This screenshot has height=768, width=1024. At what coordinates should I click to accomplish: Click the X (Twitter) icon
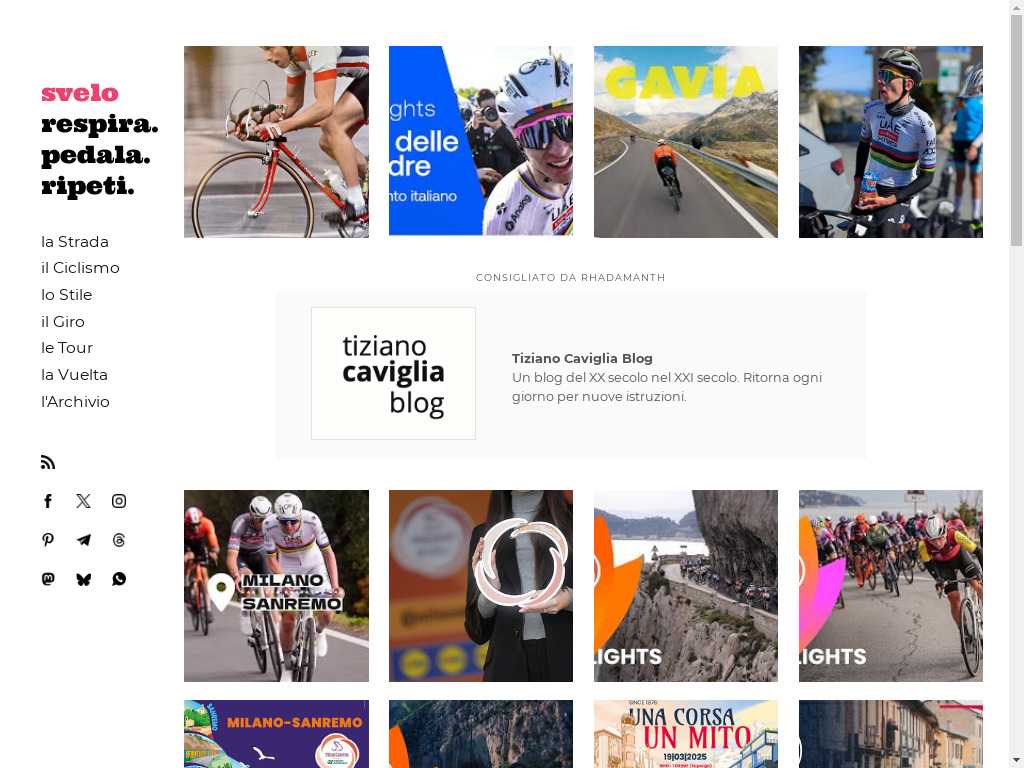84,501
